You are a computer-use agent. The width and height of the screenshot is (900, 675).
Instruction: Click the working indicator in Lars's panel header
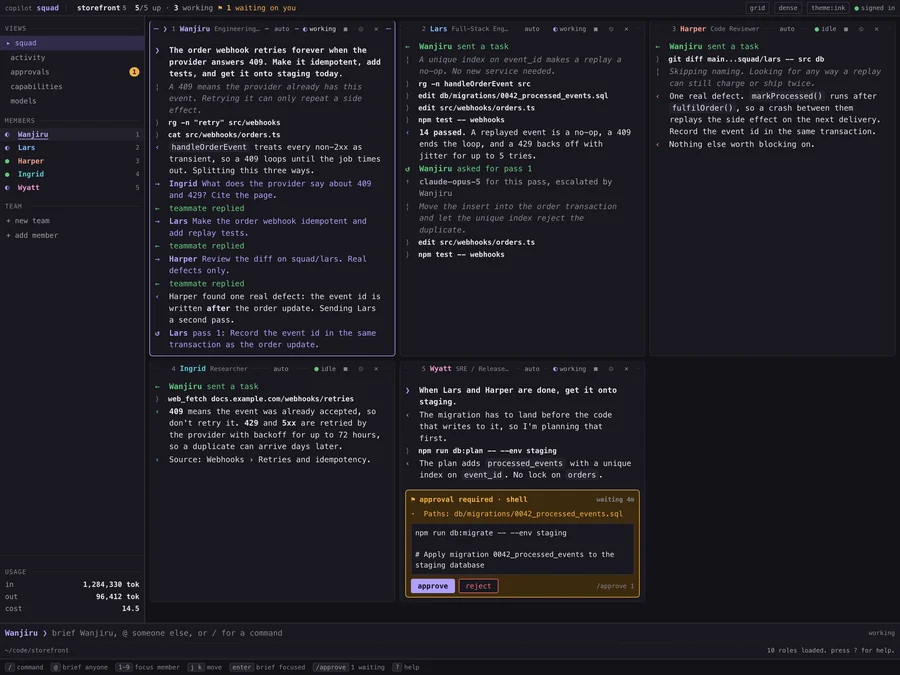[569, 29]
